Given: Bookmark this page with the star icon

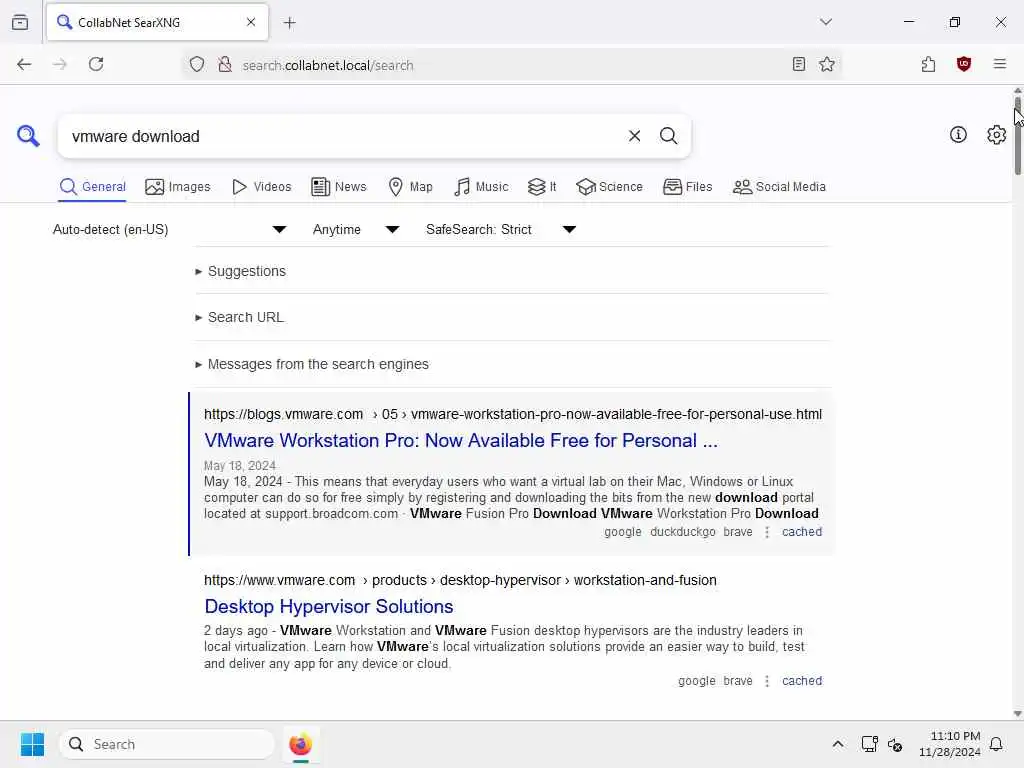Looking at the screenshot, I should point(827,64).
